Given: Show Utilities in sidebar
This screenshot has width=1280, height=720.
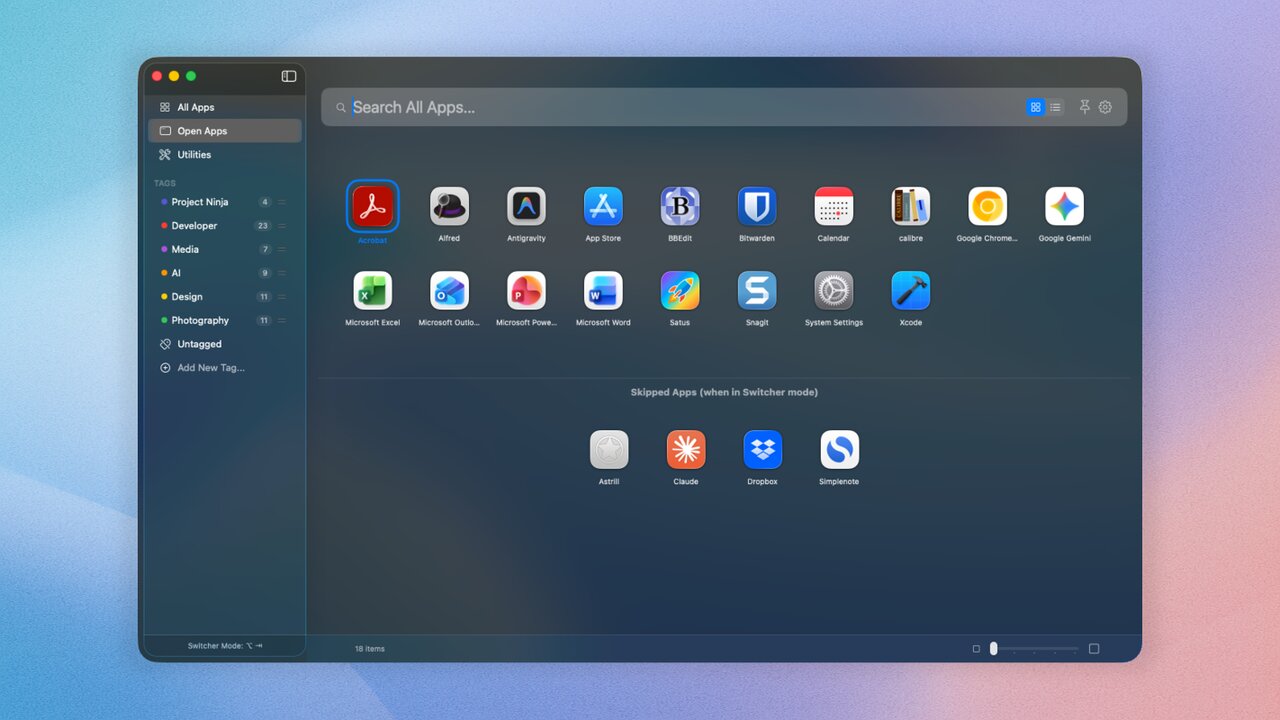Looking at the screenshot, I should click(x=225, y=155).
